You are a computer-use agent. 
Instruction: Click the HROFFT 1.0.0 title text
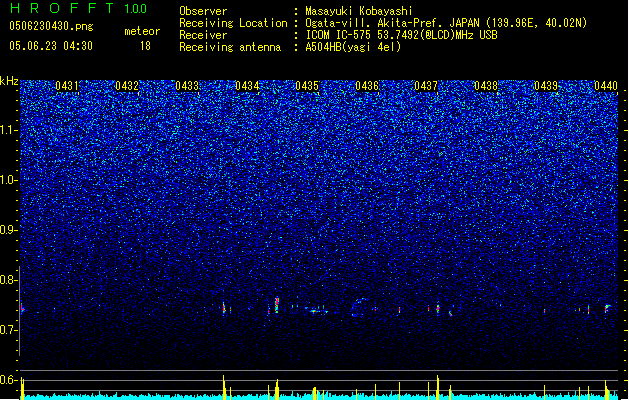tap(78, 8)
